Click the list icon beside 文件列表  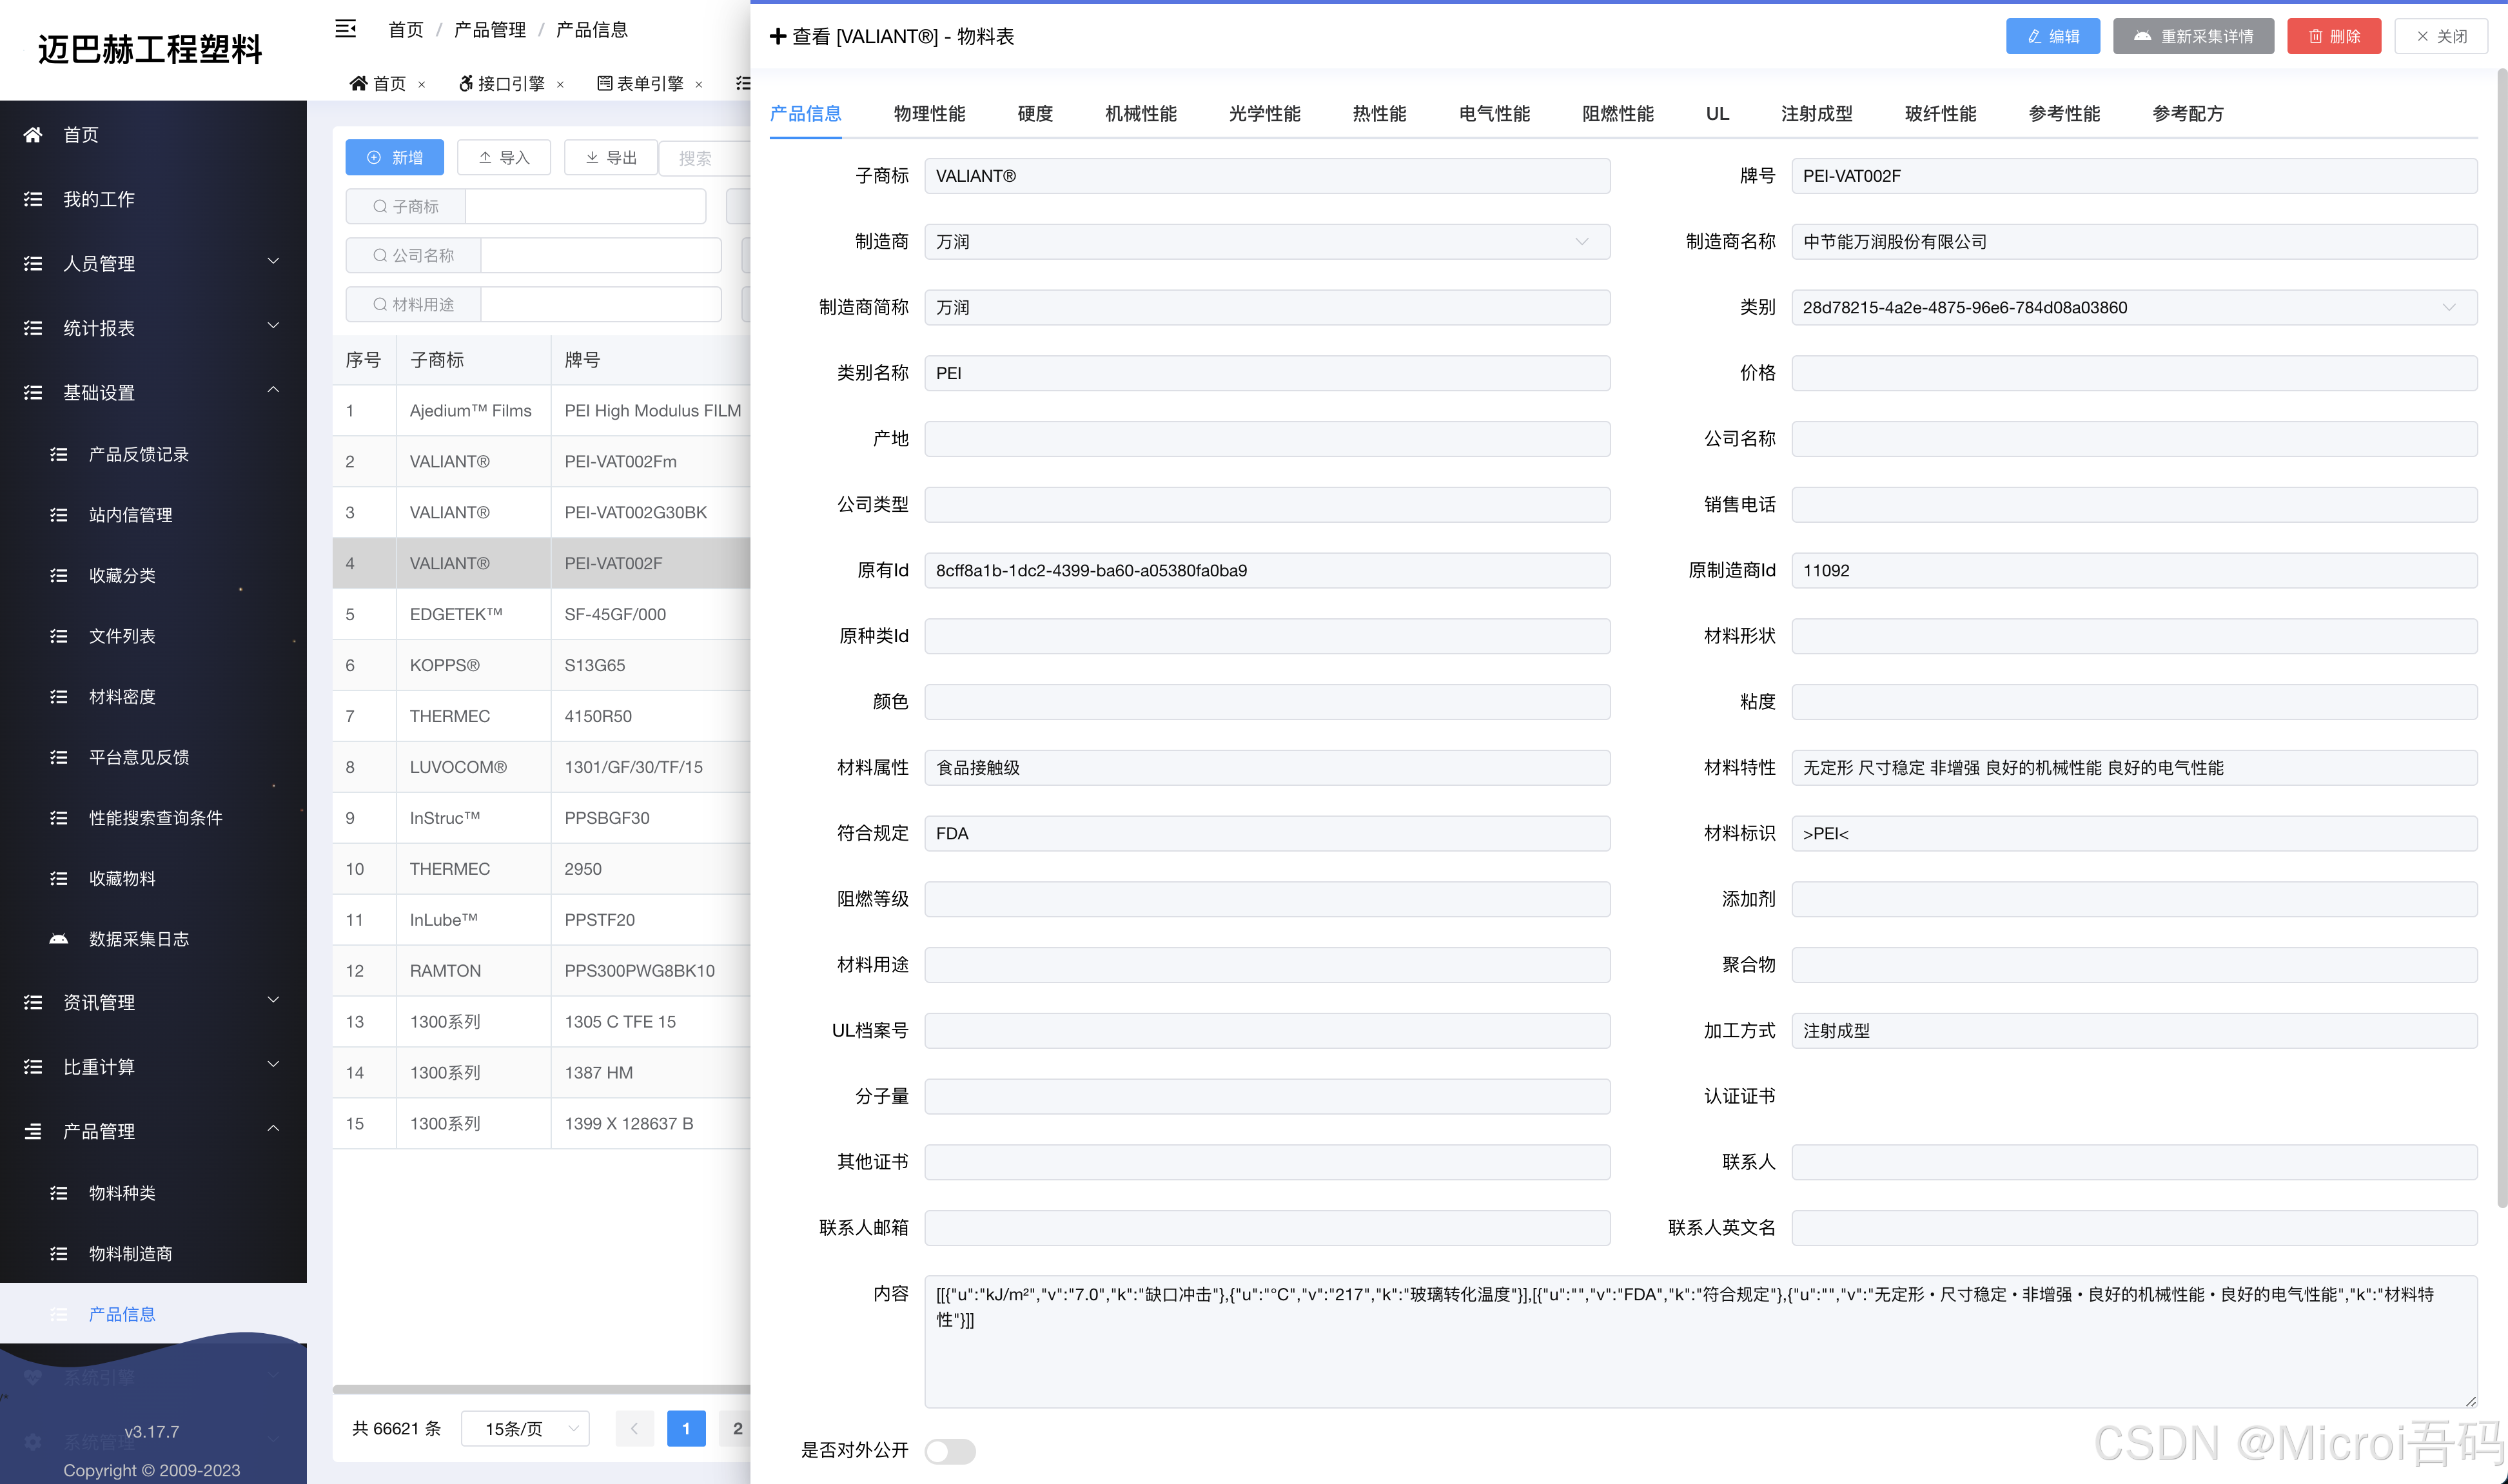59,635
